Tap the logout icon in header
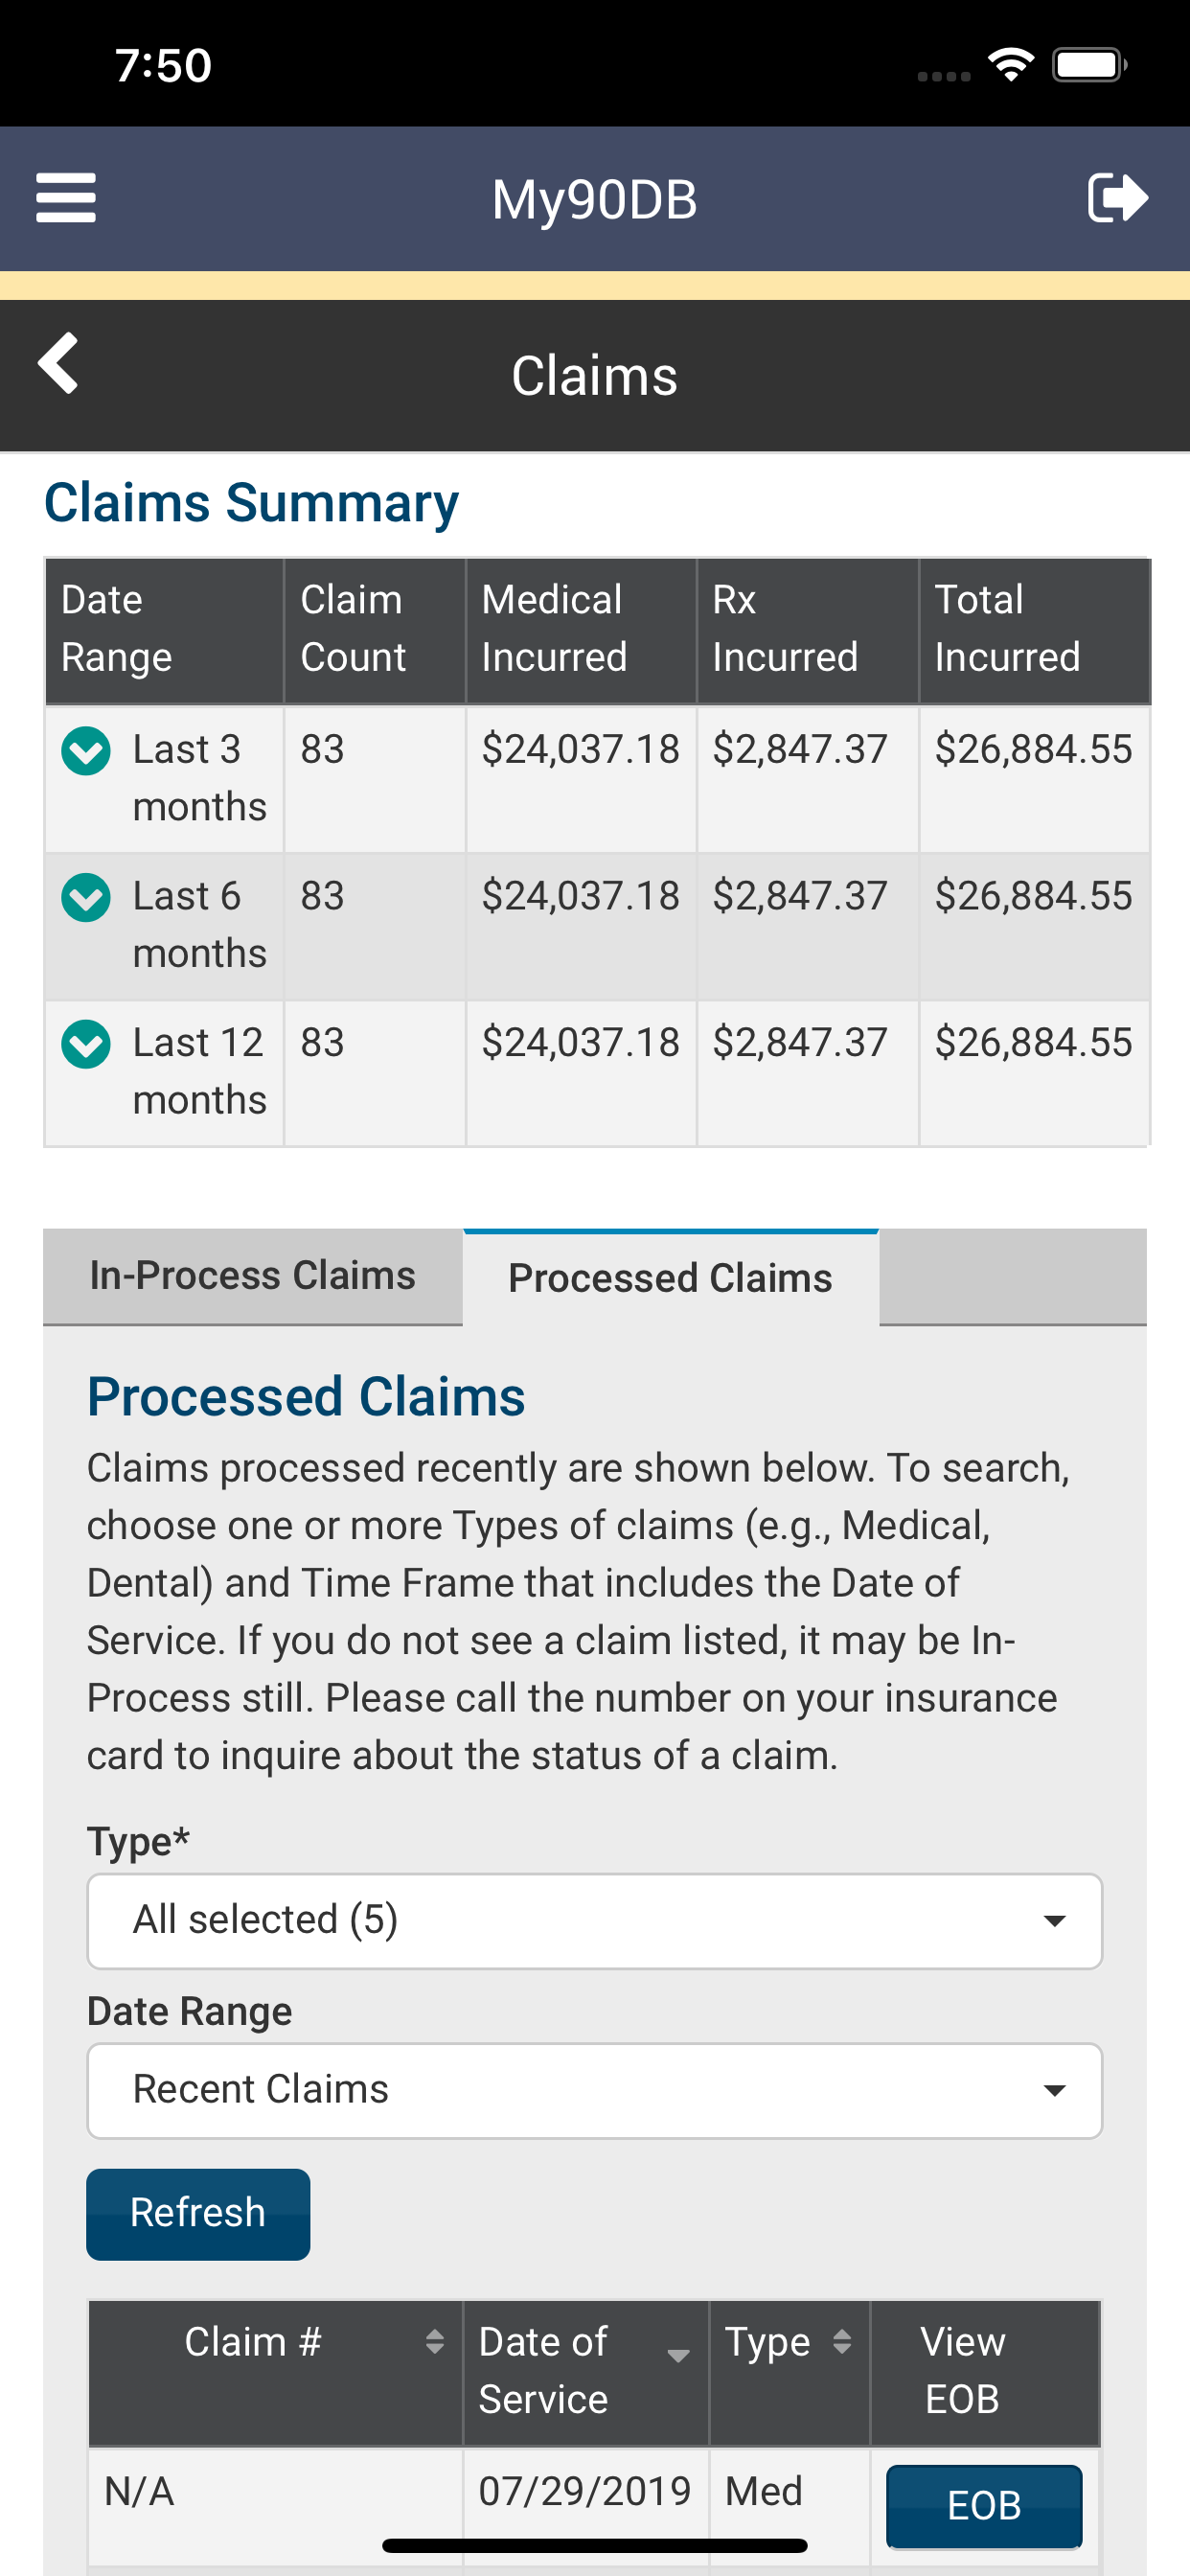Screen dimensions: 1190x2576 tap(1118, 197)
